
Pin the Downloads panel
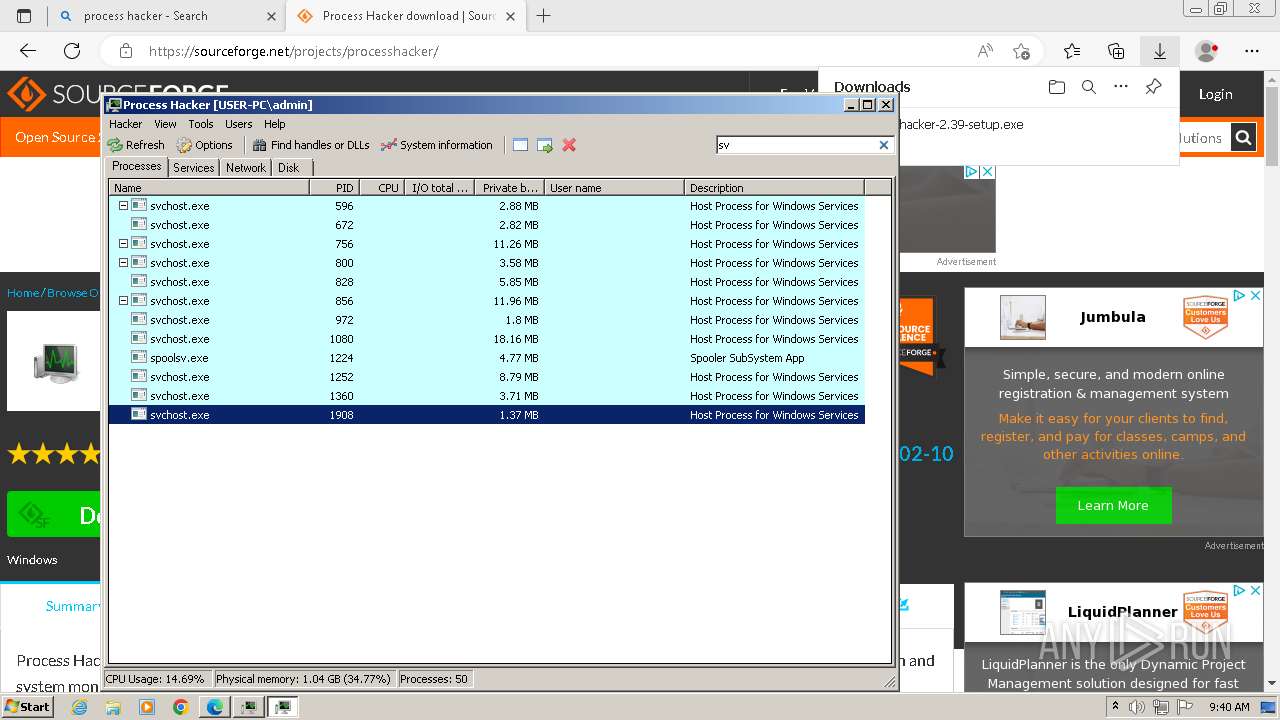pos(1153,87)
